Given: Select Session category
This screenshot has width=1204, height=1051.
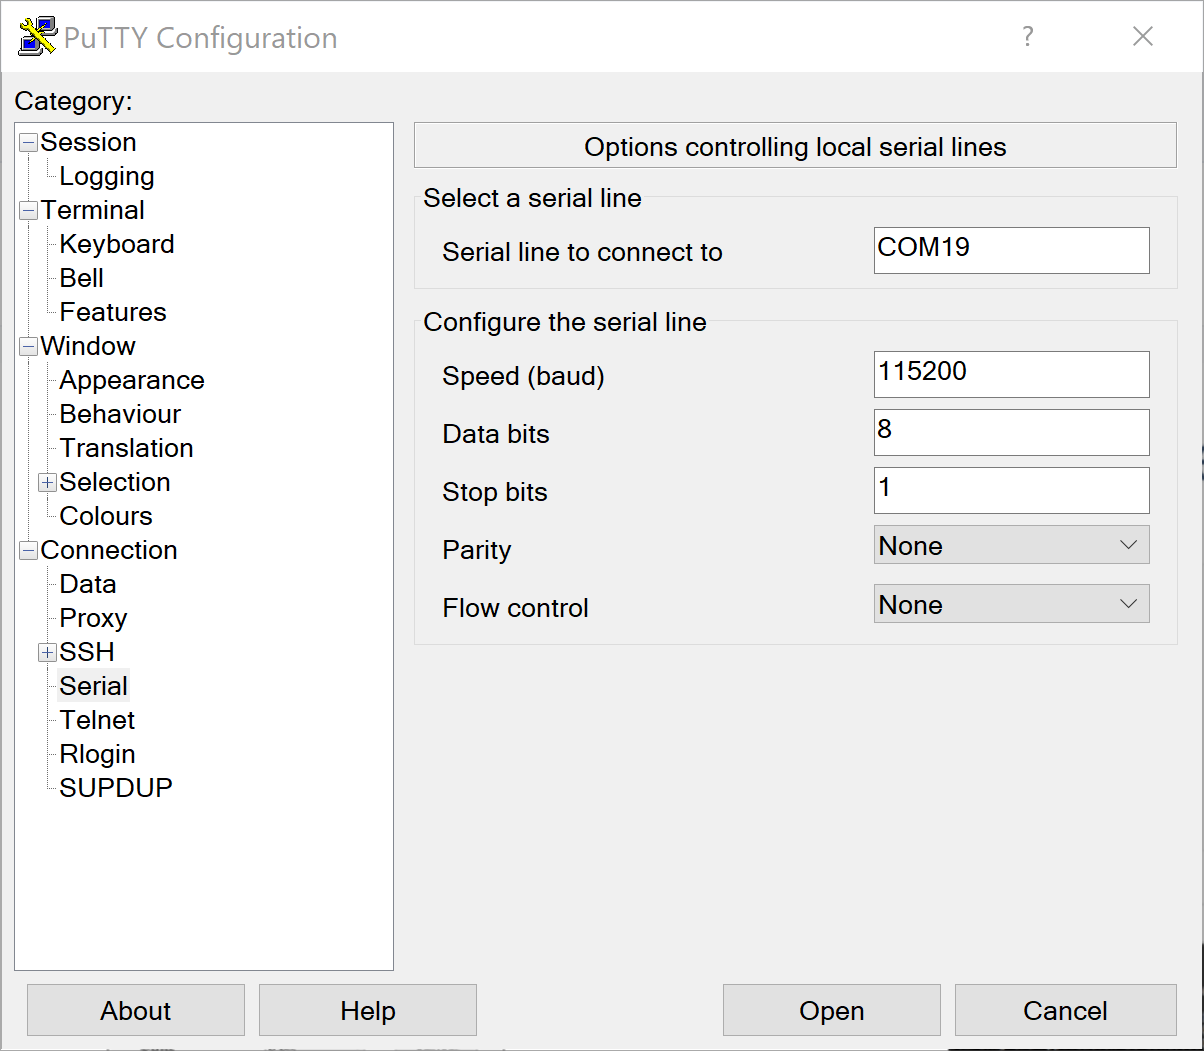Looking at the screenshot, I should [x=88, y=142].
